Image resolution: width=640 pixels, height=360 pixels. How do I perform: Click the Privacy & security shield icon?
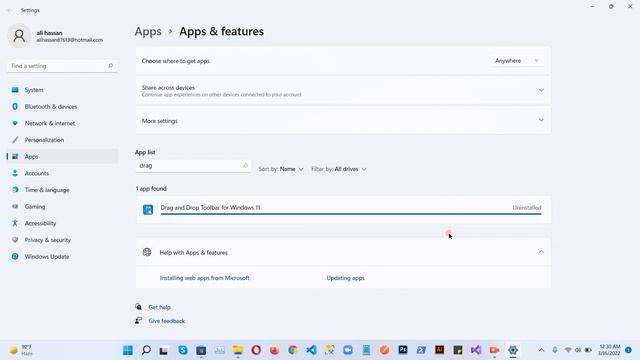point(15,240)
